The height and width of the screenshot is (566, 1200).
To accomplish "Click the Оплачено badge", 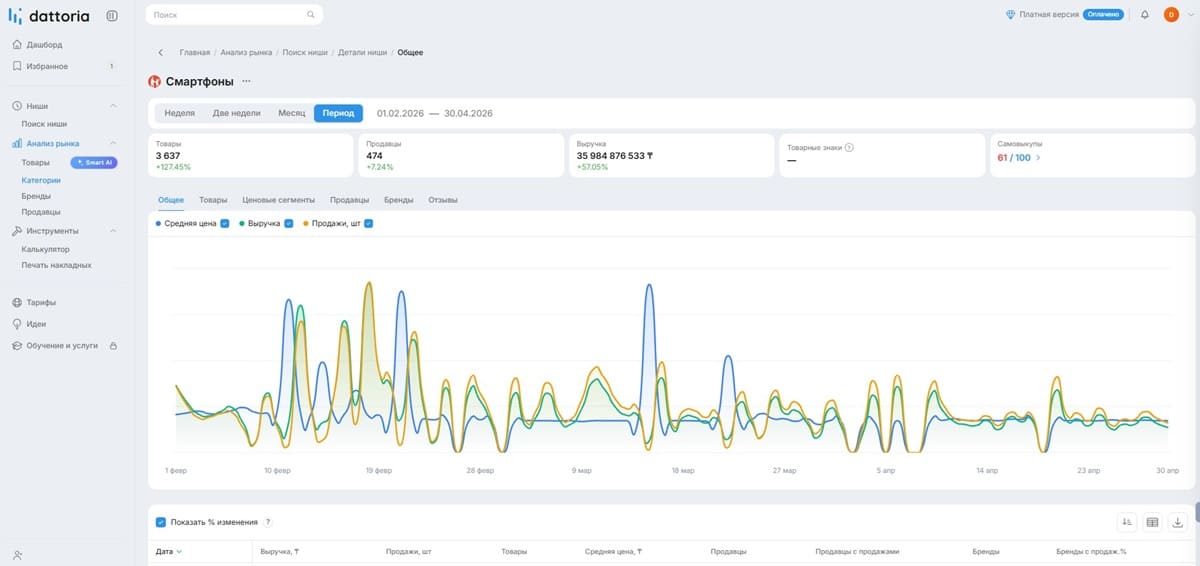I will click(x=1103, y=15).
